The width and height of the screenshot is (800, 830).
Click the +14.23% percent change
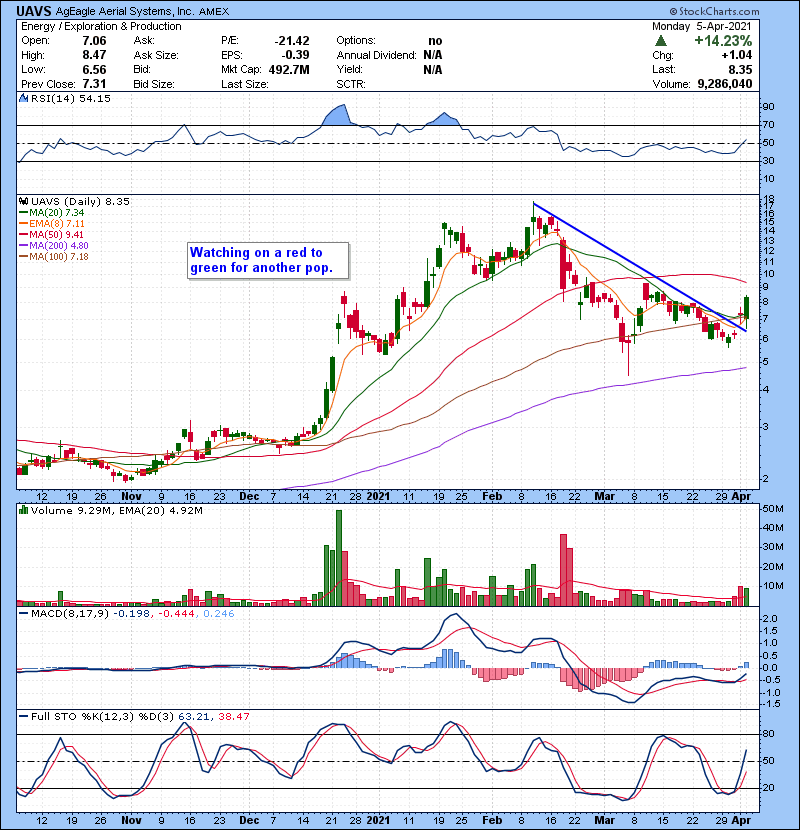point(723,41)
